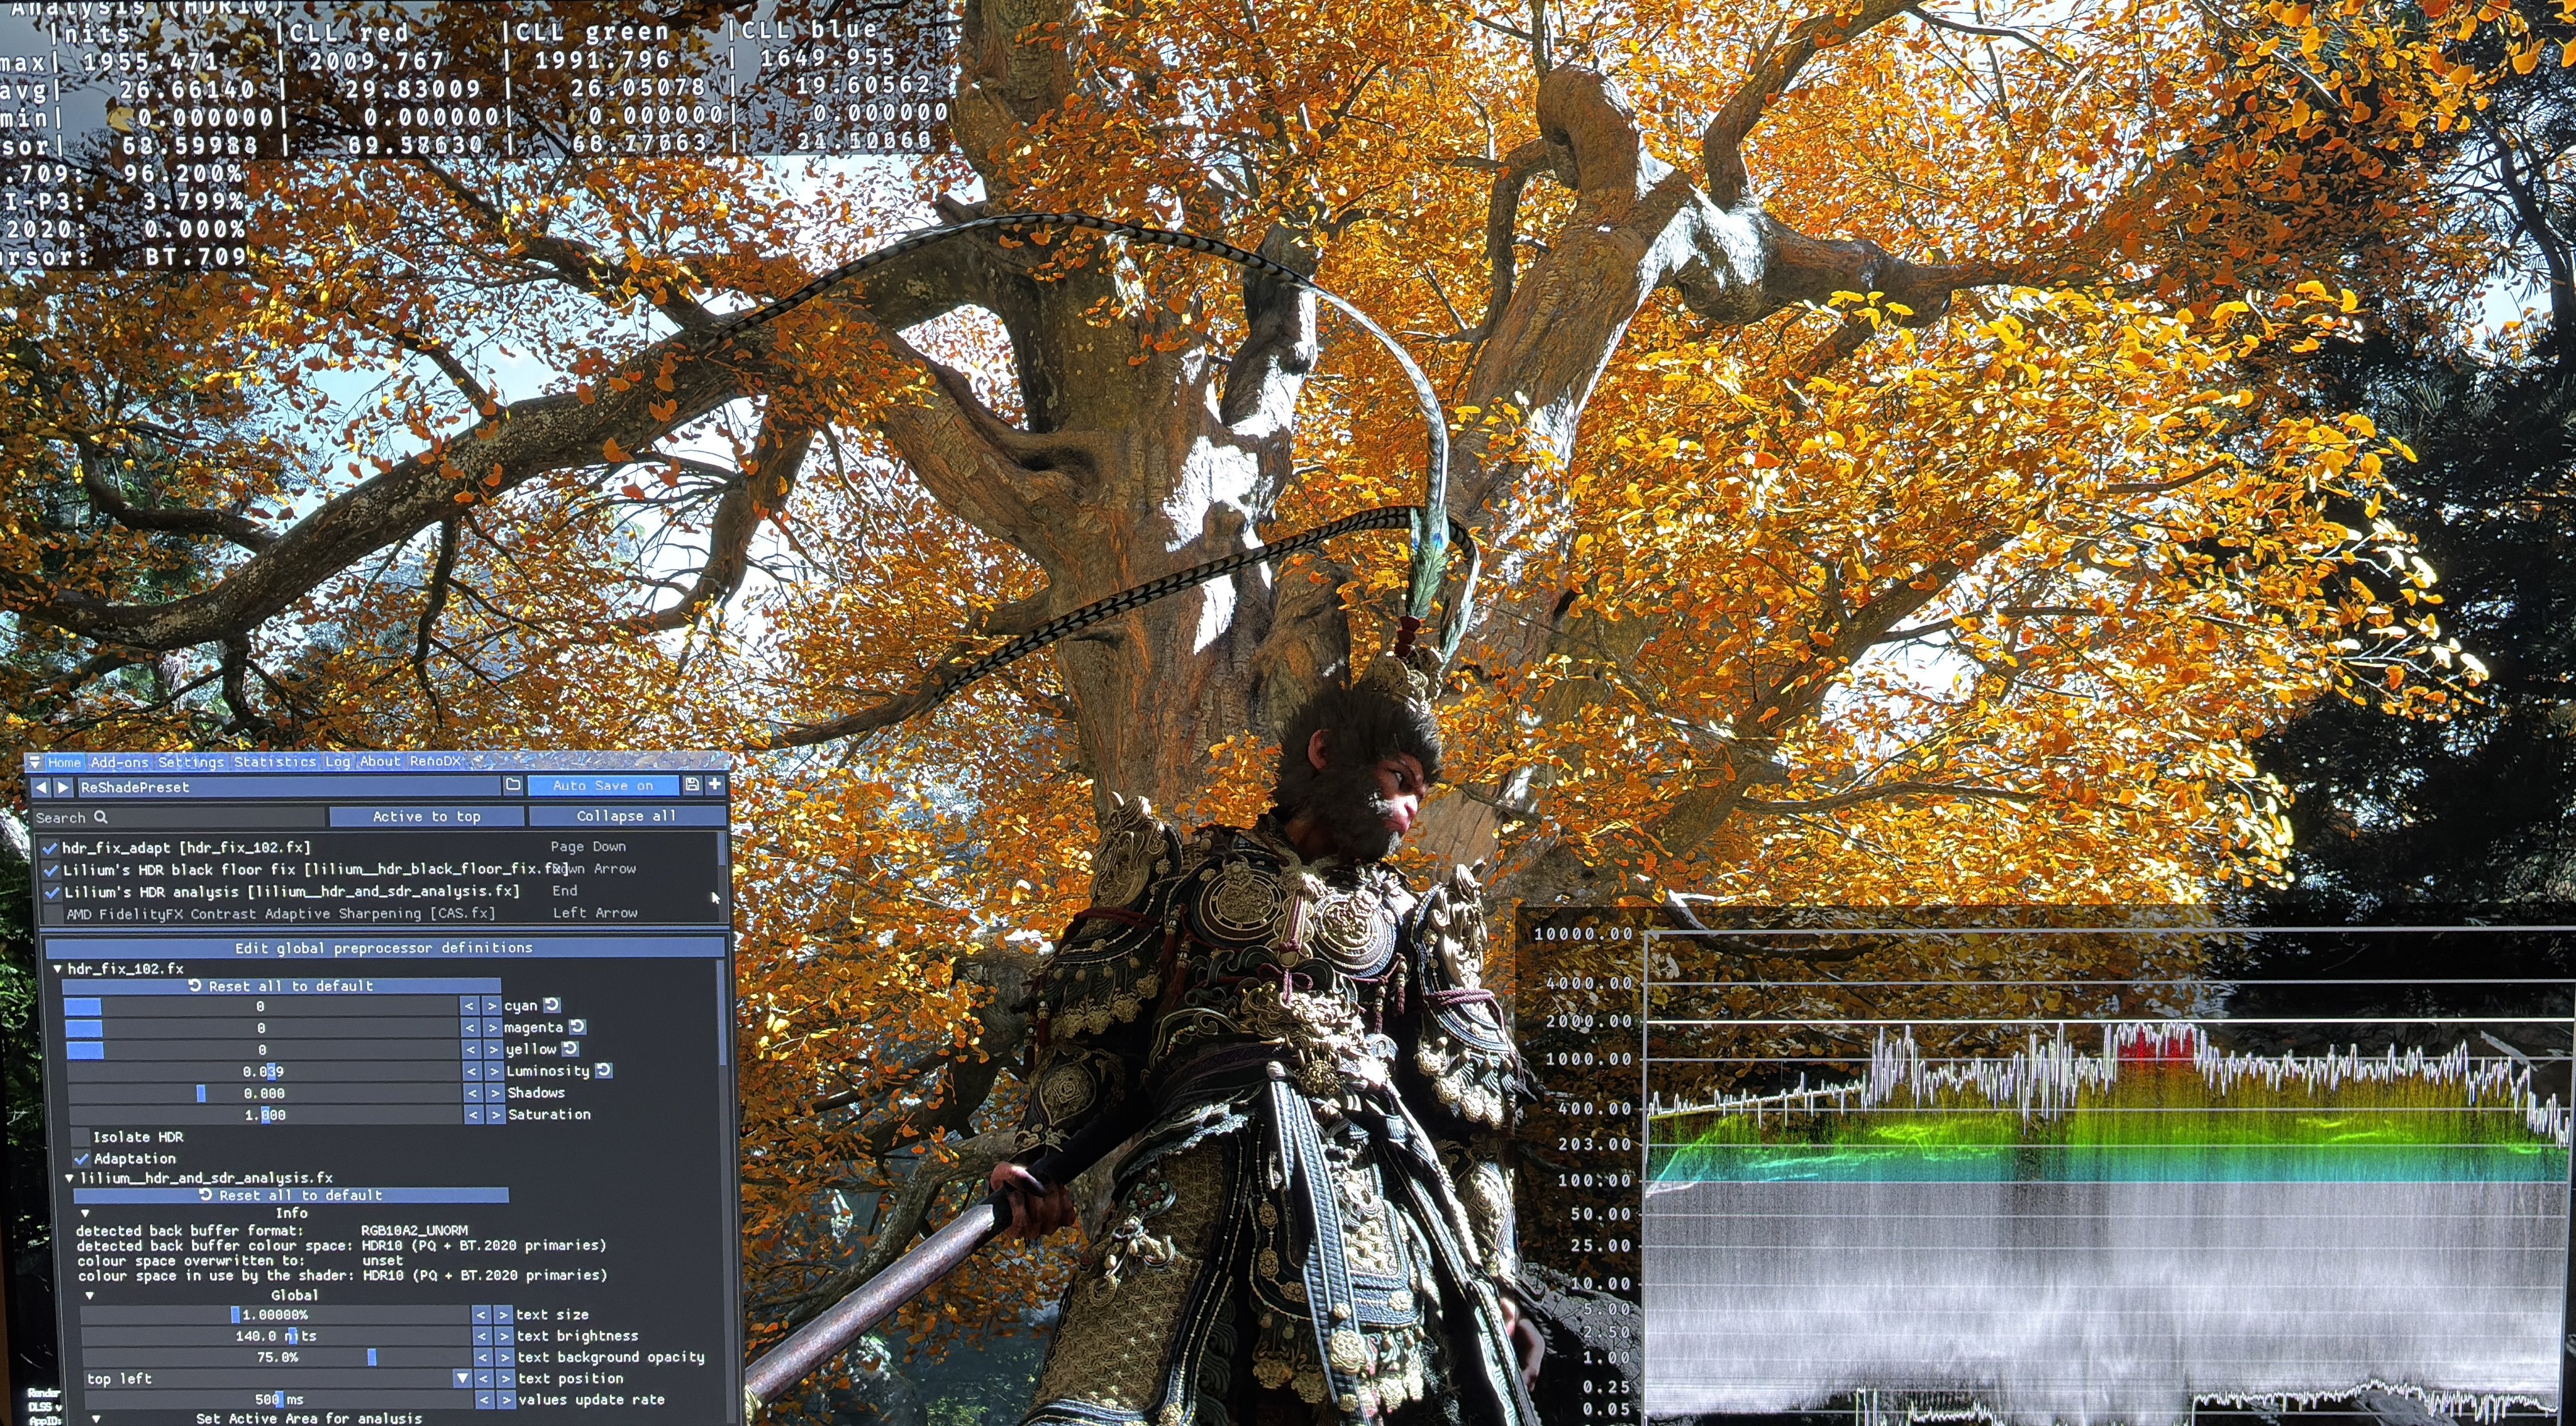Decrease text size with the left arrow
The height and width of the screenshot is (1426, 2576).
pos(482,1315)
